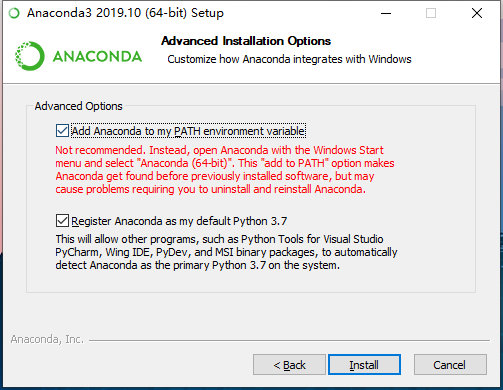Click the 'Anaconda3 2019.10 (64-bit) Setup' title text
Screen dimensions: 503x390
point(125,13)
